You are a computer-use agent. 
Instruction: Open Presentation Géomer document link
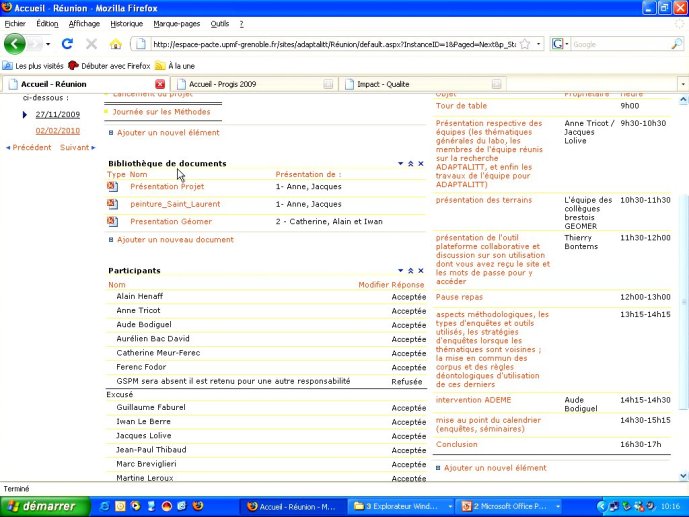[x=171, y=222]
